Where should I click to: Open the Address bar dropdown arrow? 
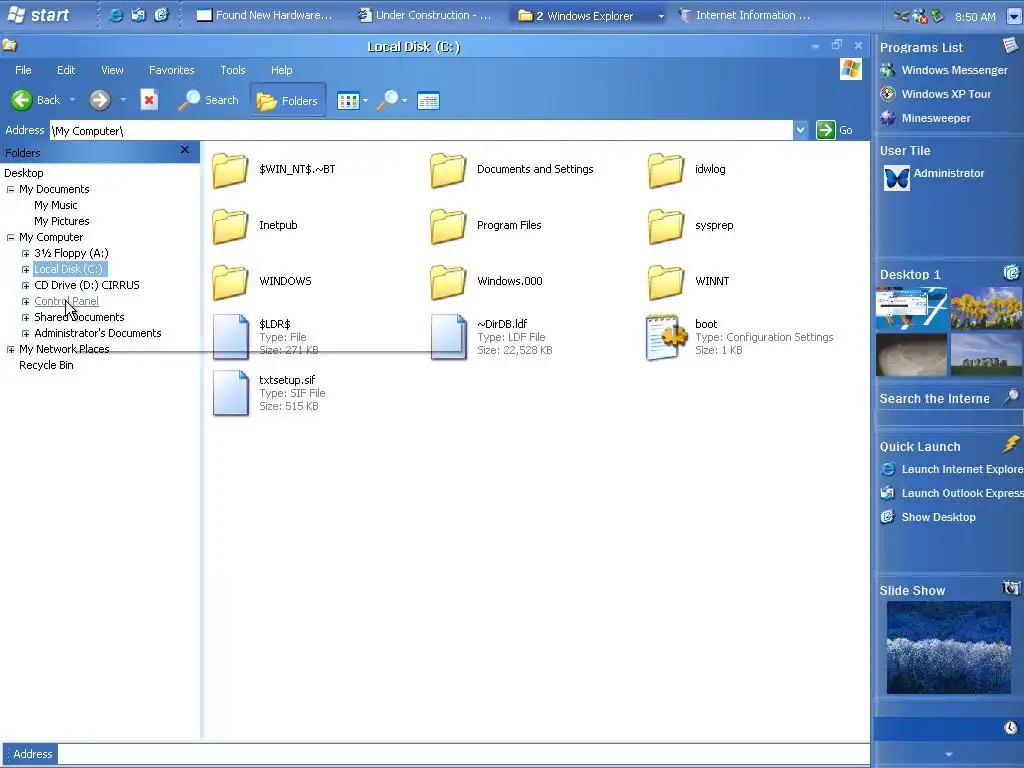801,130
